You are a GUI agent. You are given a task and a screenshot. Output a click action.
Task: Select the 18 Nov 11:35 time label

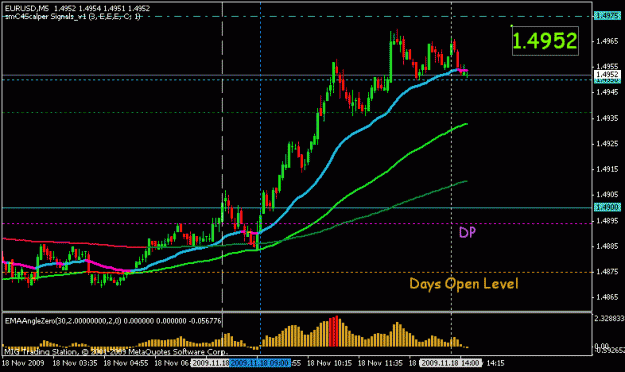pyautogui.click(x=380, y=363)
